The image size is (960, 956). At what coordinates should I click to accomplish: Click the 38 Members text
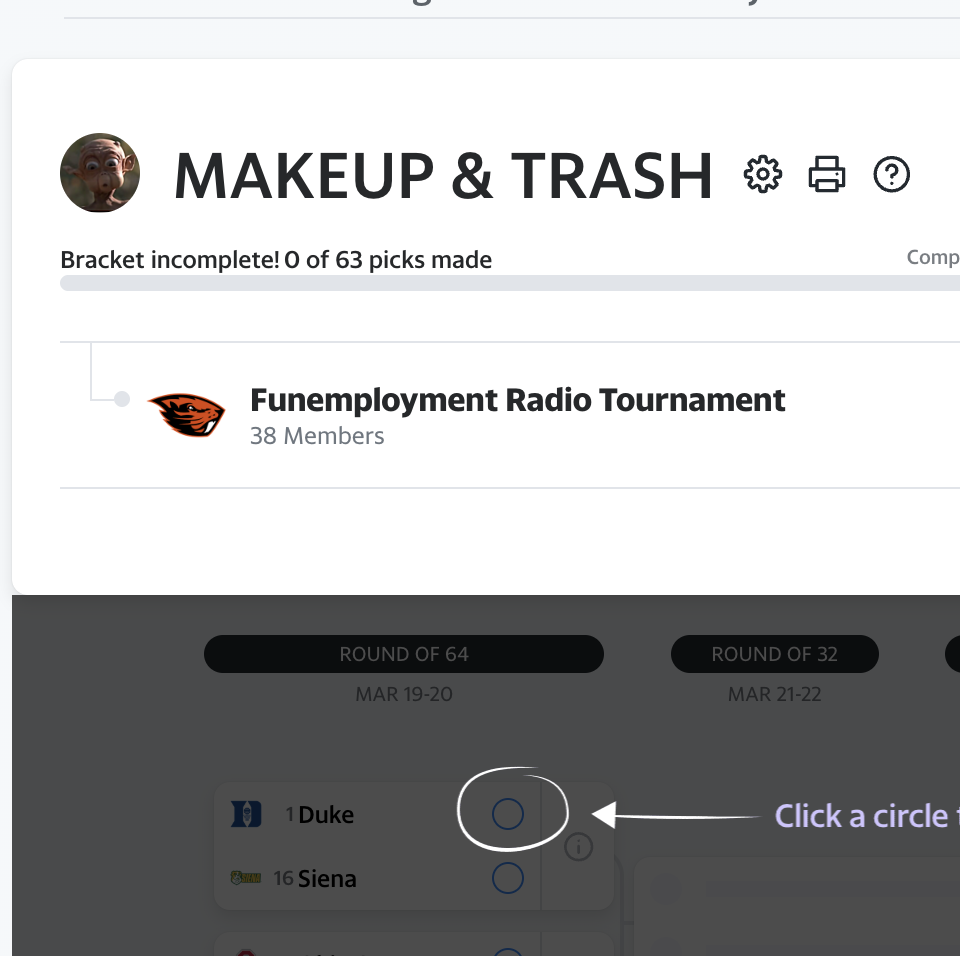coord(317,436)
